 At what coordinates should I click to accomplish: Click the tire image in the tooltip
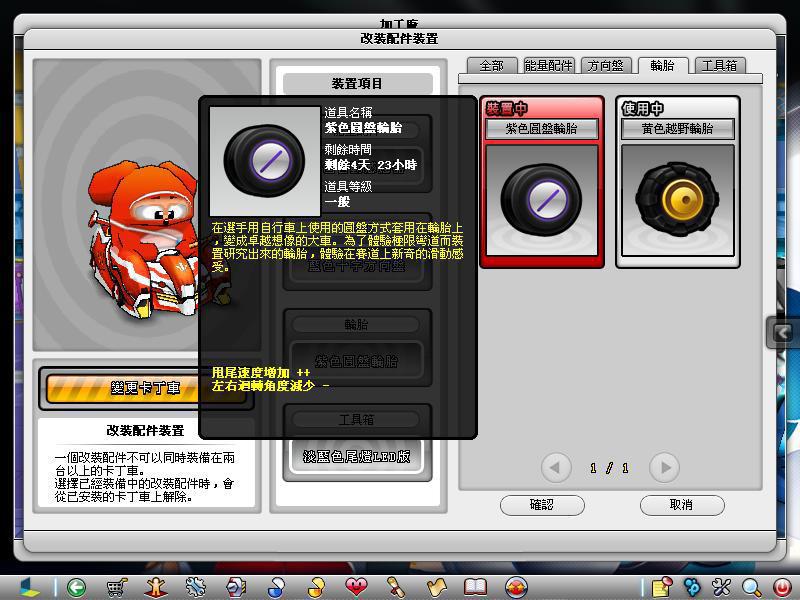(x=264, y=161)
